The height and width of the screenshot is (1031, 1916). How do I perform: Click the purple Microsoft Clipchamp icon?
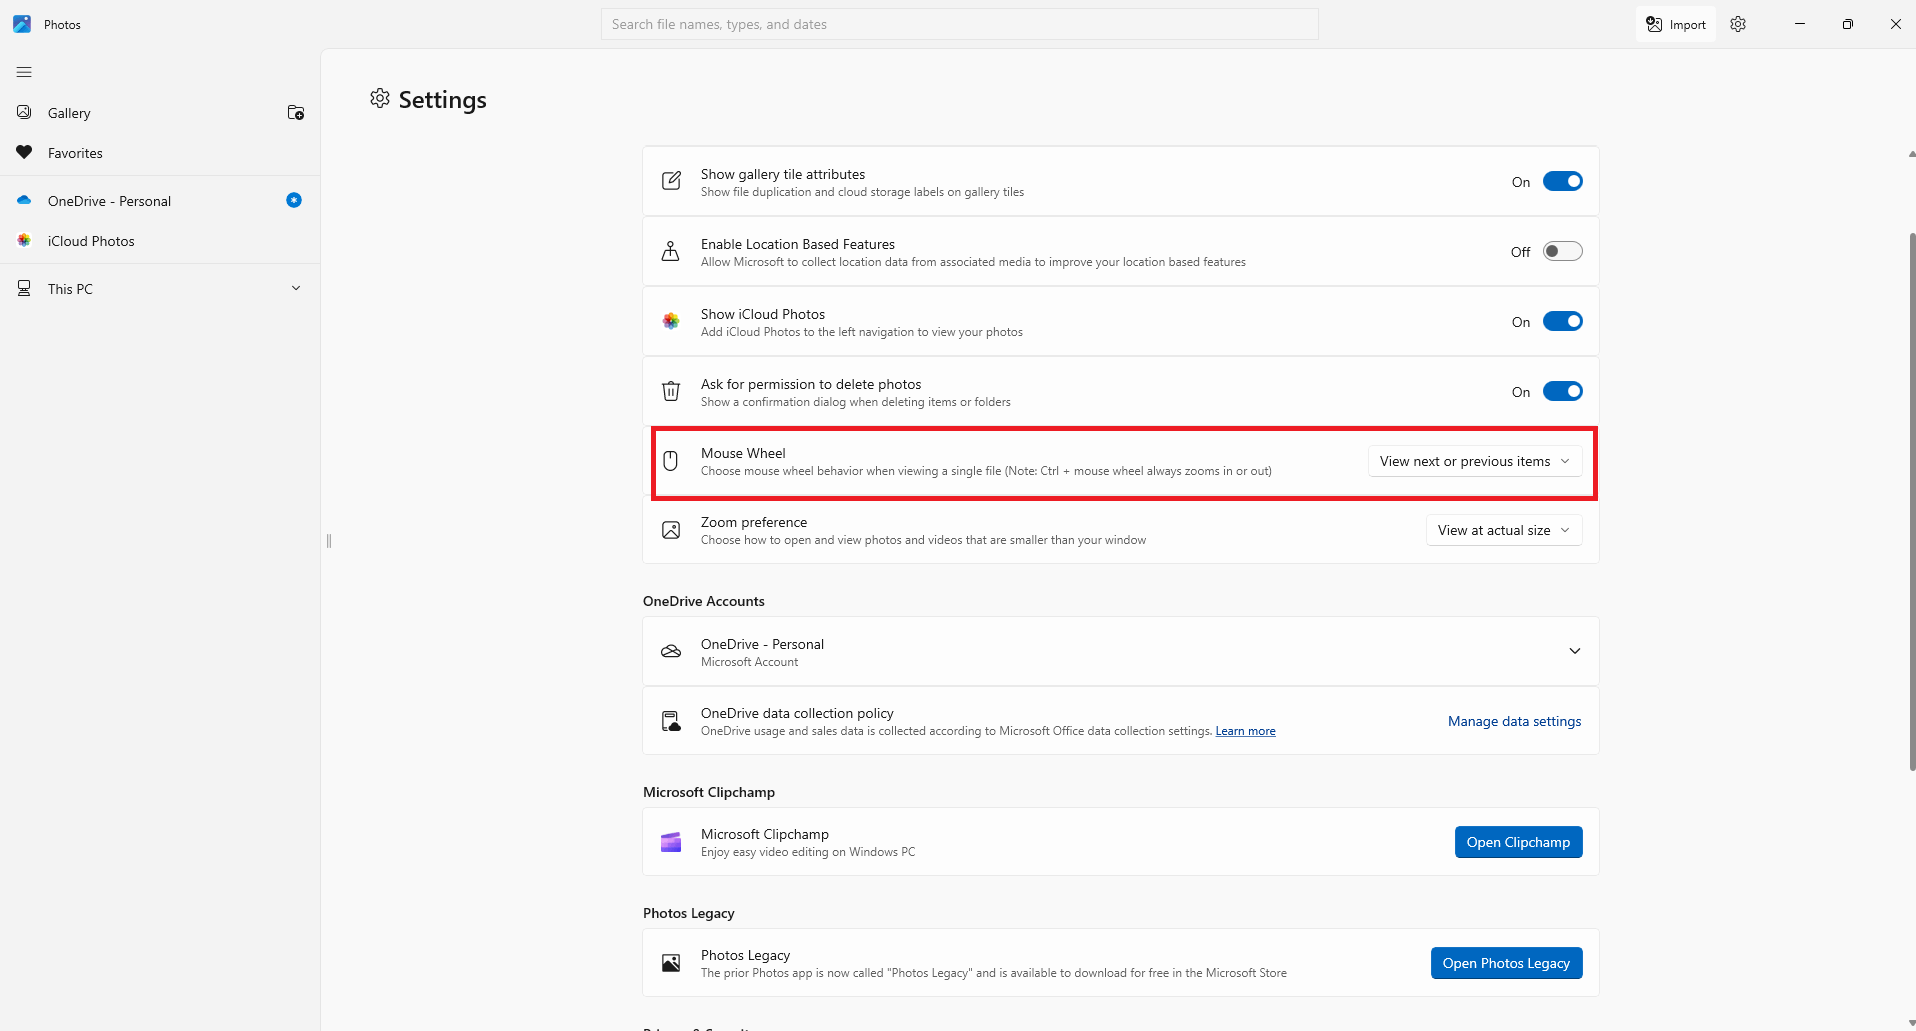671,842
